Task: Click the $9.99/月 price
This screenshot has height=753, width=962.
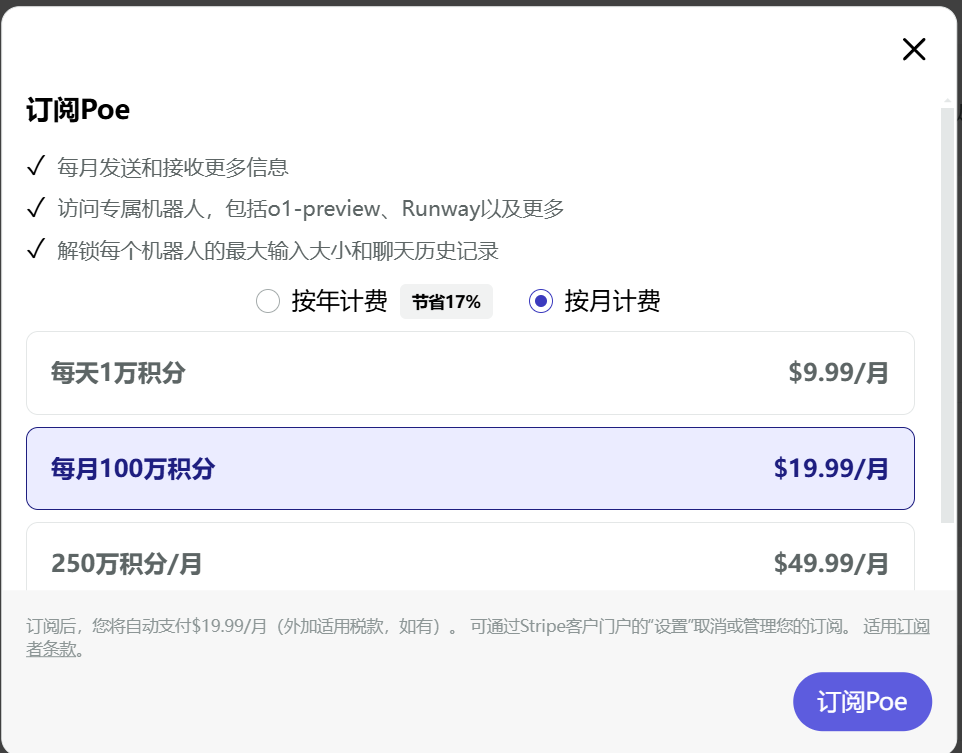Action: [x=838, y=373]
